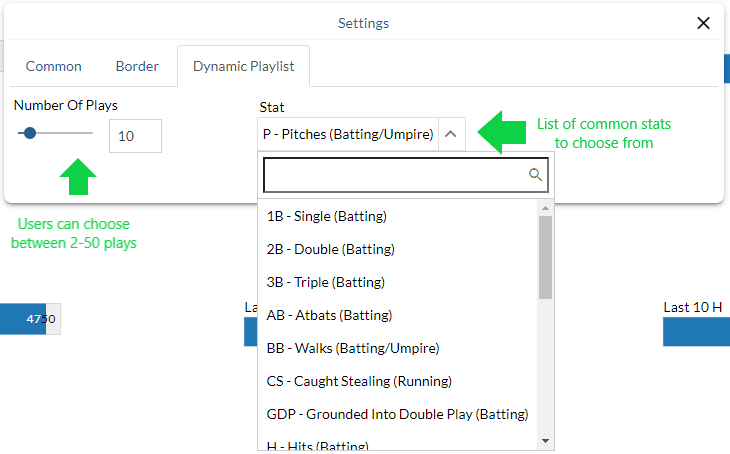Click the stat list scrollbar thumb
Screen dimensions: 730x454
click(545, 257)
